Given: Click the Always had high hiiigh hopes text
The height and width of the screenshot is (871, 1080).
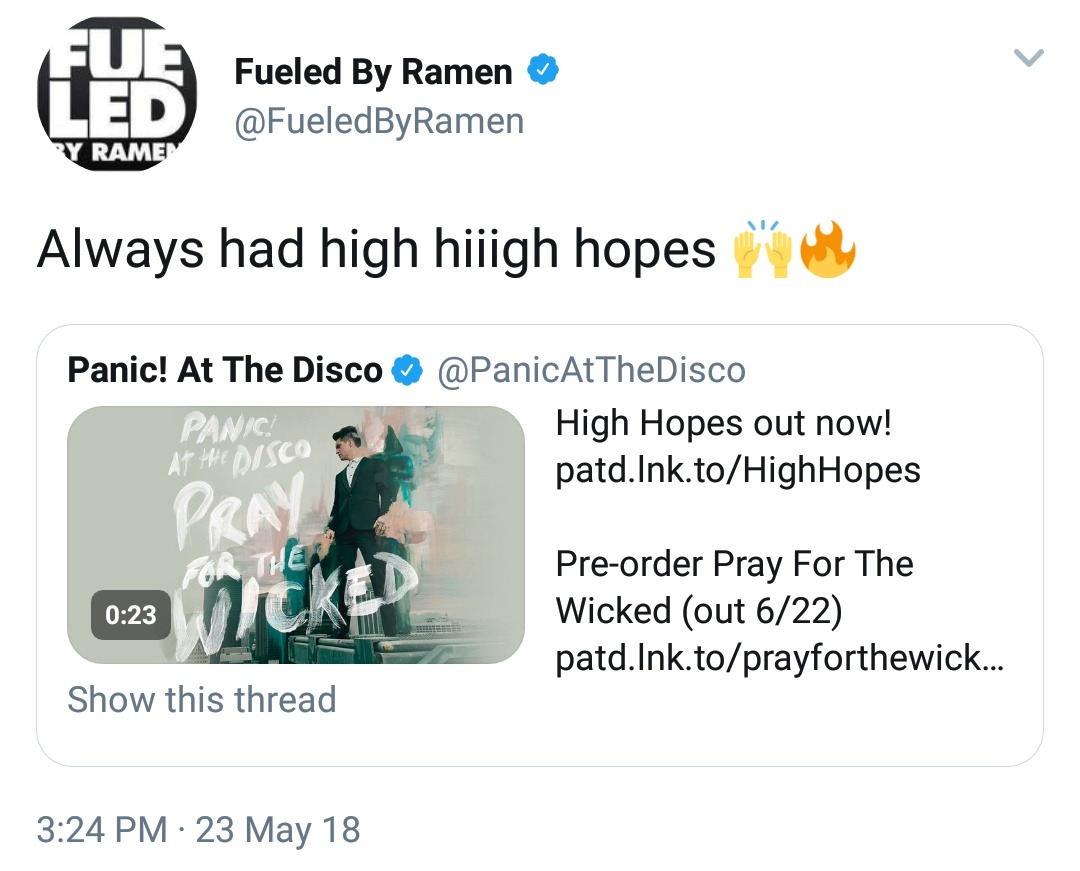Looking at the screenshot, I should [x=376, y=249].
